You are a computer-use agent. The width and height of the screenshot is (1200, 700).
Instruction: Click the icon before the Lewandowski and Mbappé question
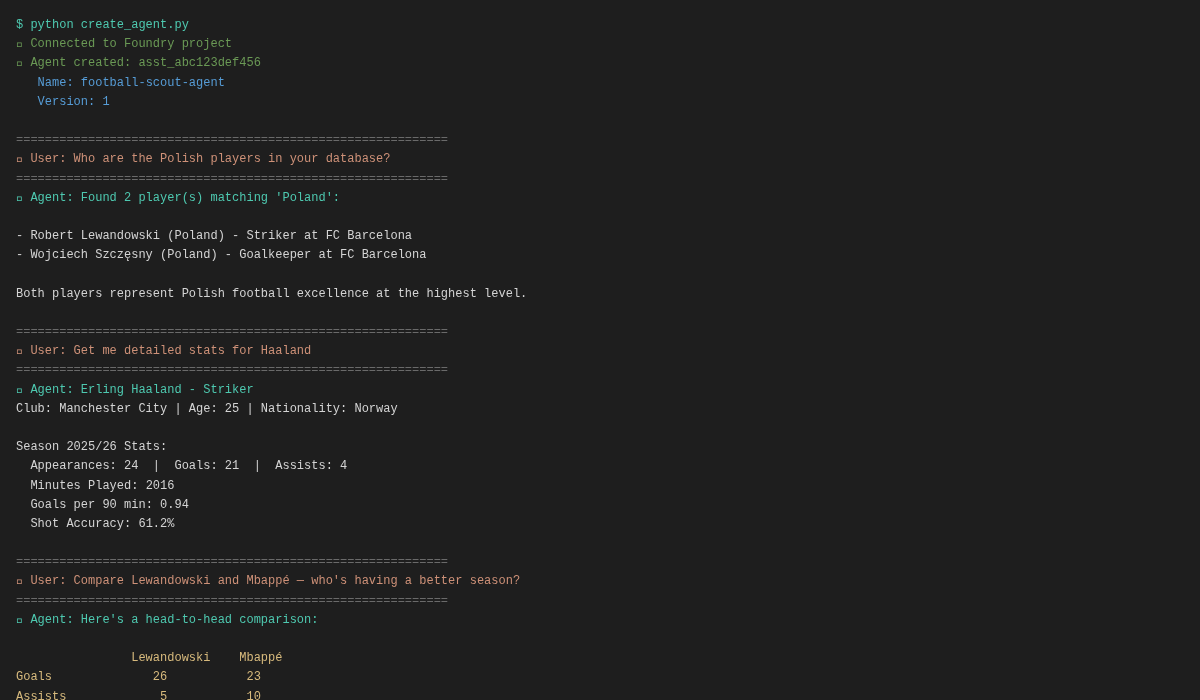pos(19,582)
